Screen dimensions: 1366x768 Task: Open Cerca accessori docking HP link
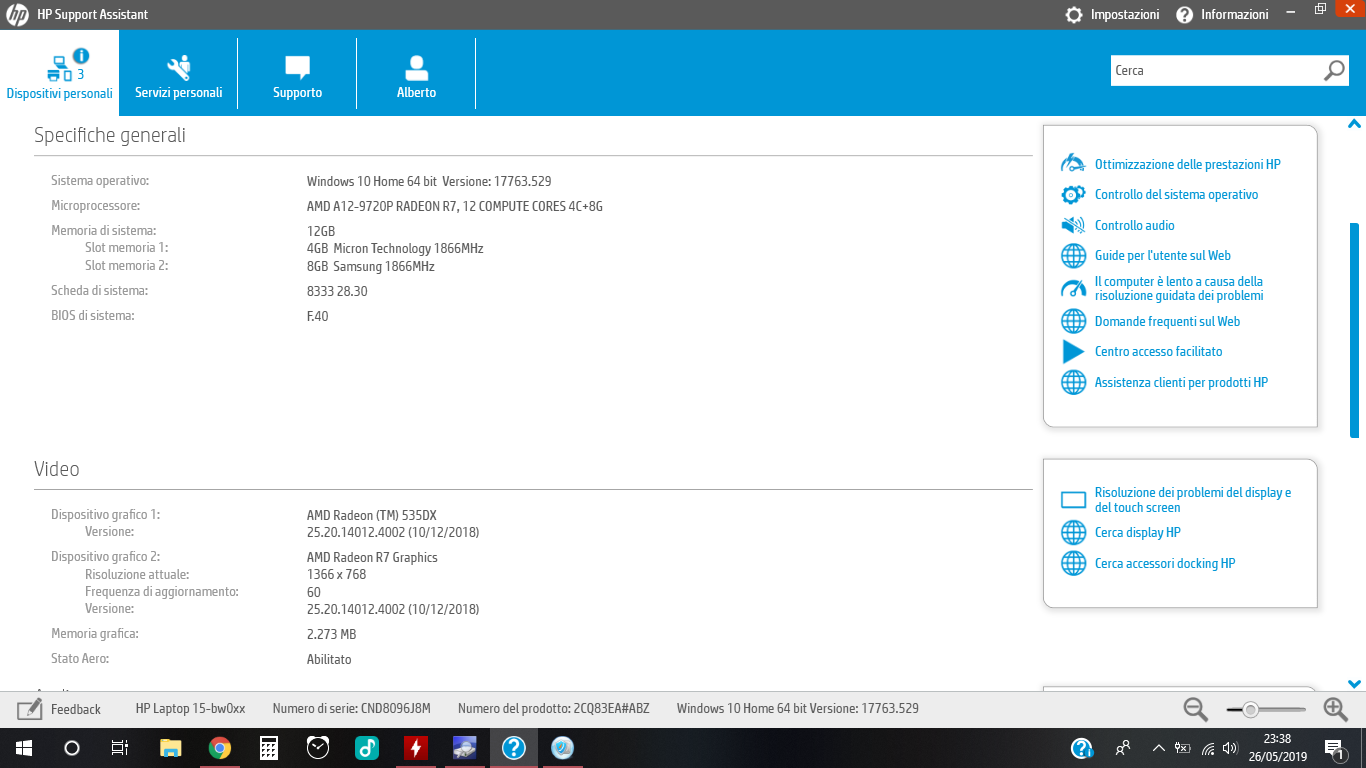(x=1164, y=564)
